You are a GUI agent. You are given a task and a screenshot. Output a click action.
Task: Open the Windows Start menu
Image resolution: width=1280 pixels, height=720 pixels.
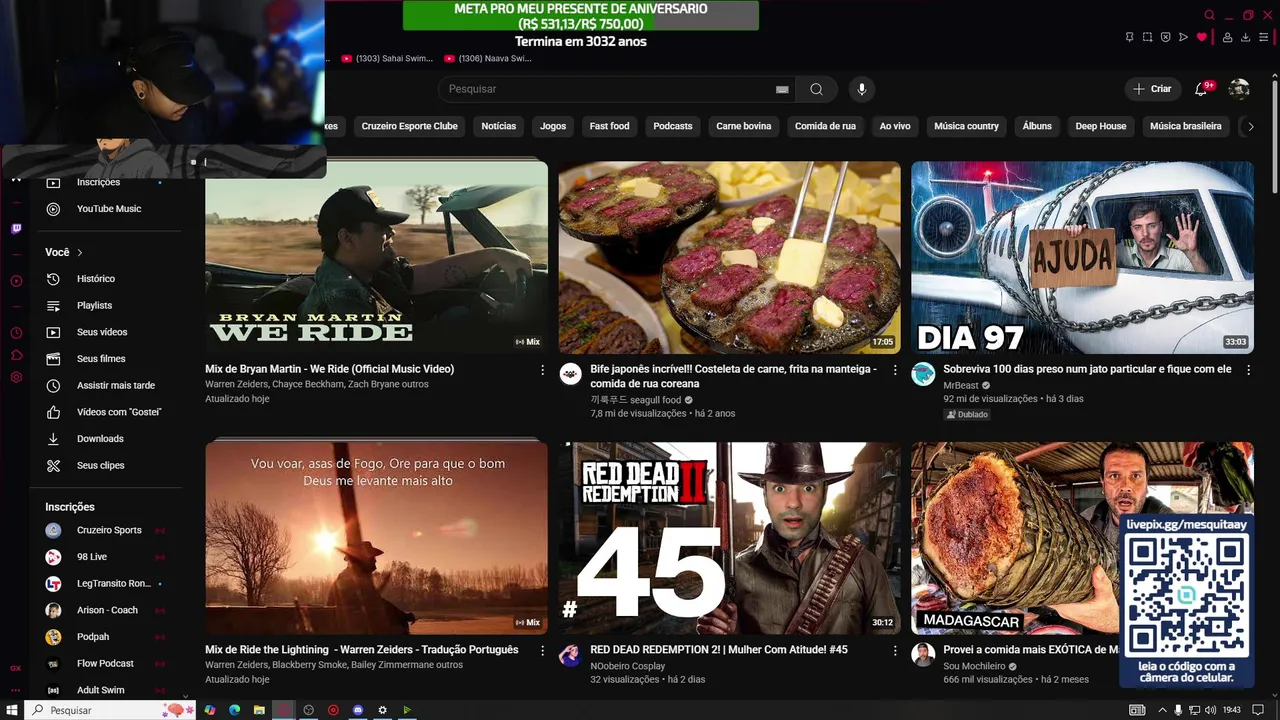pyautogui.click(x=13, y=710)
